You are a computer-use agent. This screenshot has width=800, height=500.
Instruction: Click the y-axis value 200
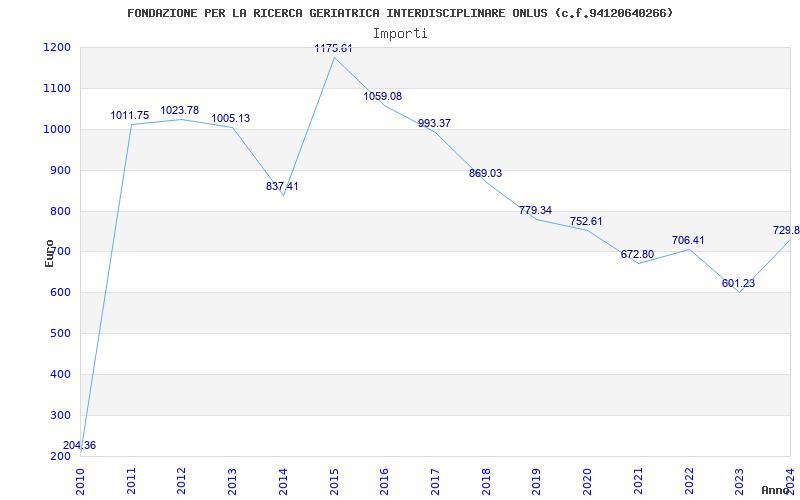(58, 456)
